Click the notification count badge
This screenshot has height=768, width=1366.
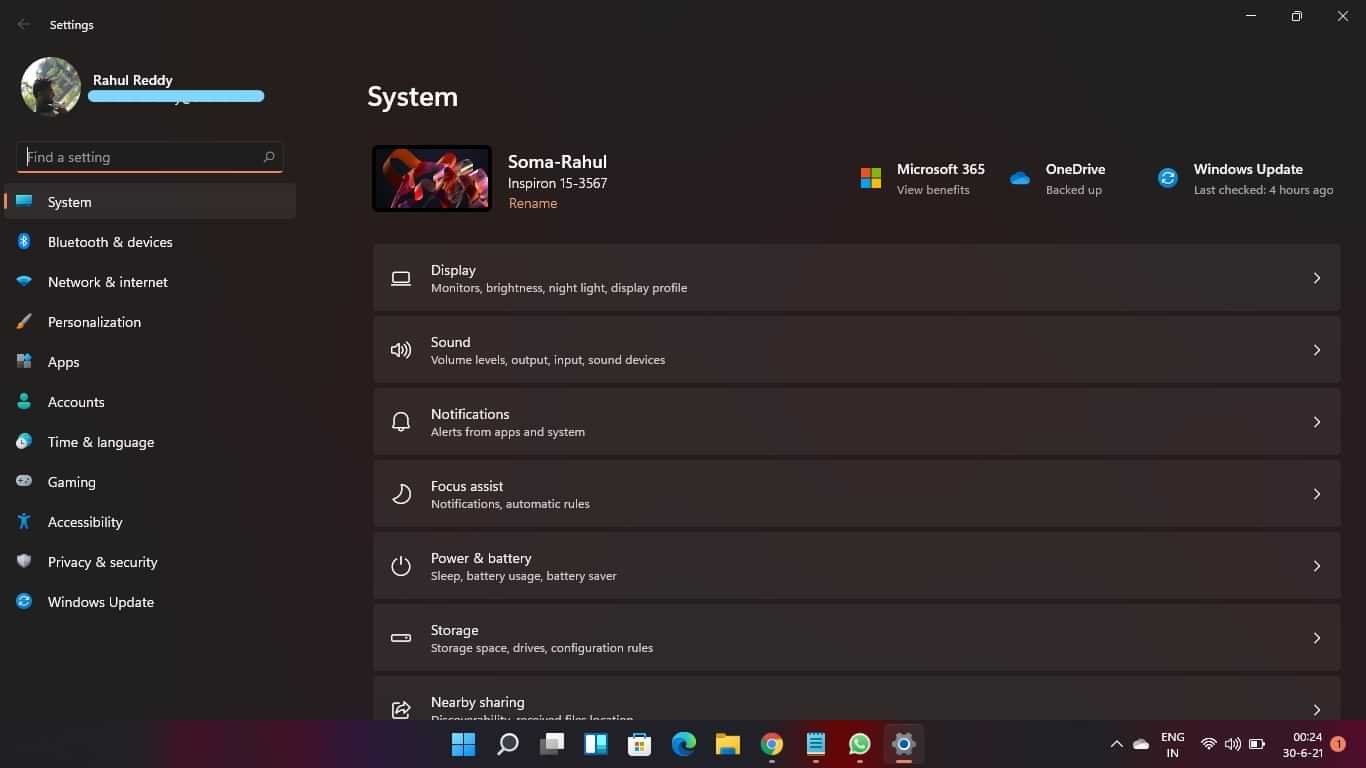click(x=1338, y=745)
